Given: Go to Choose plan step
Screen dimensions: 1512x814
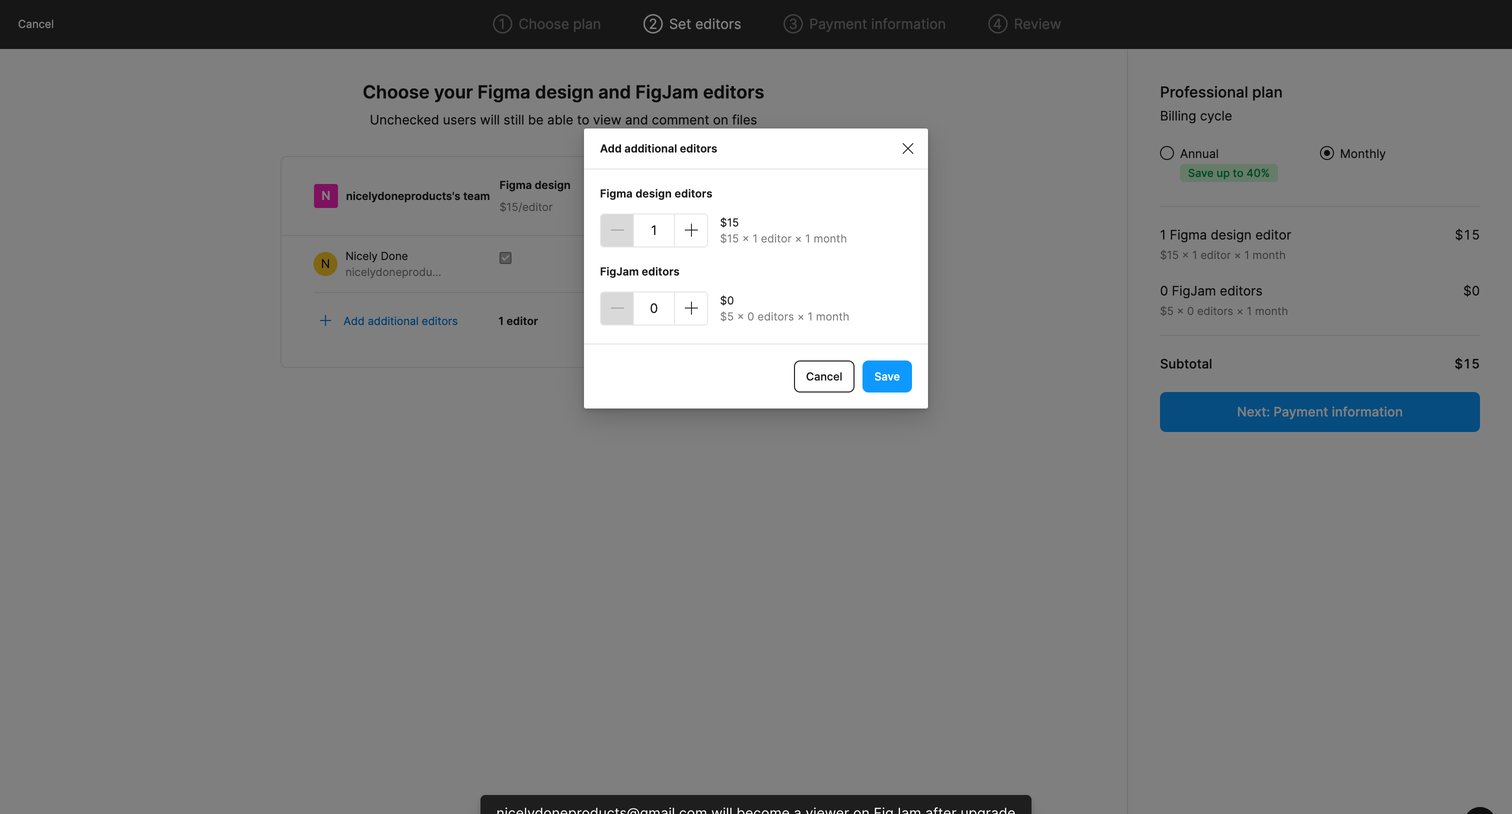Looking at the screenshot, I should point(547,24).
